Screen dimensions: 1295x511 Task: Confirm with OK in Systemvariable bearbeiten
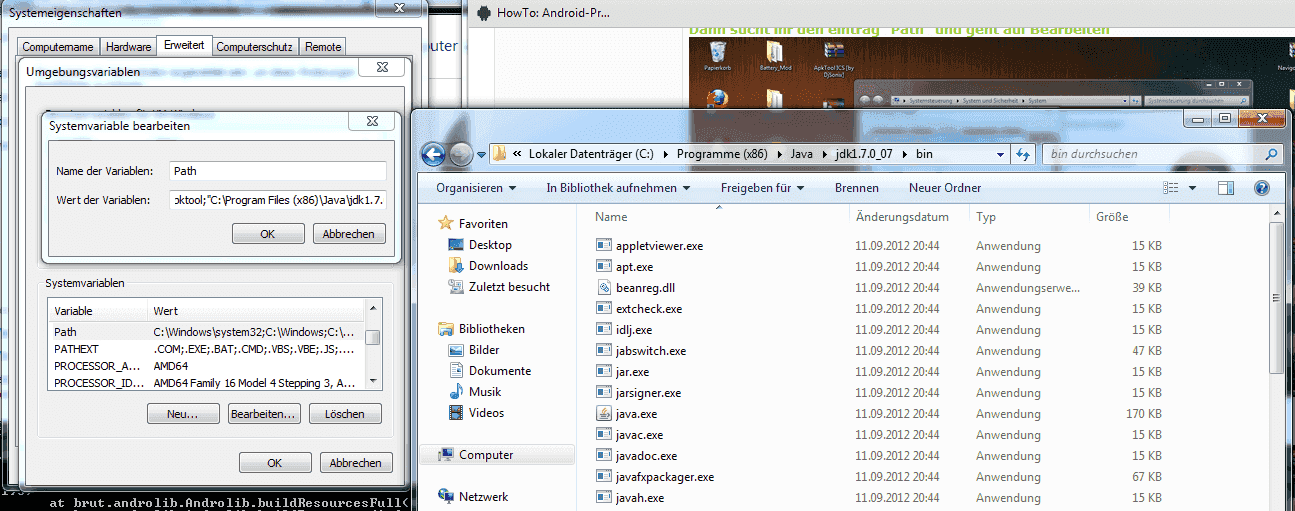point(268,233)
